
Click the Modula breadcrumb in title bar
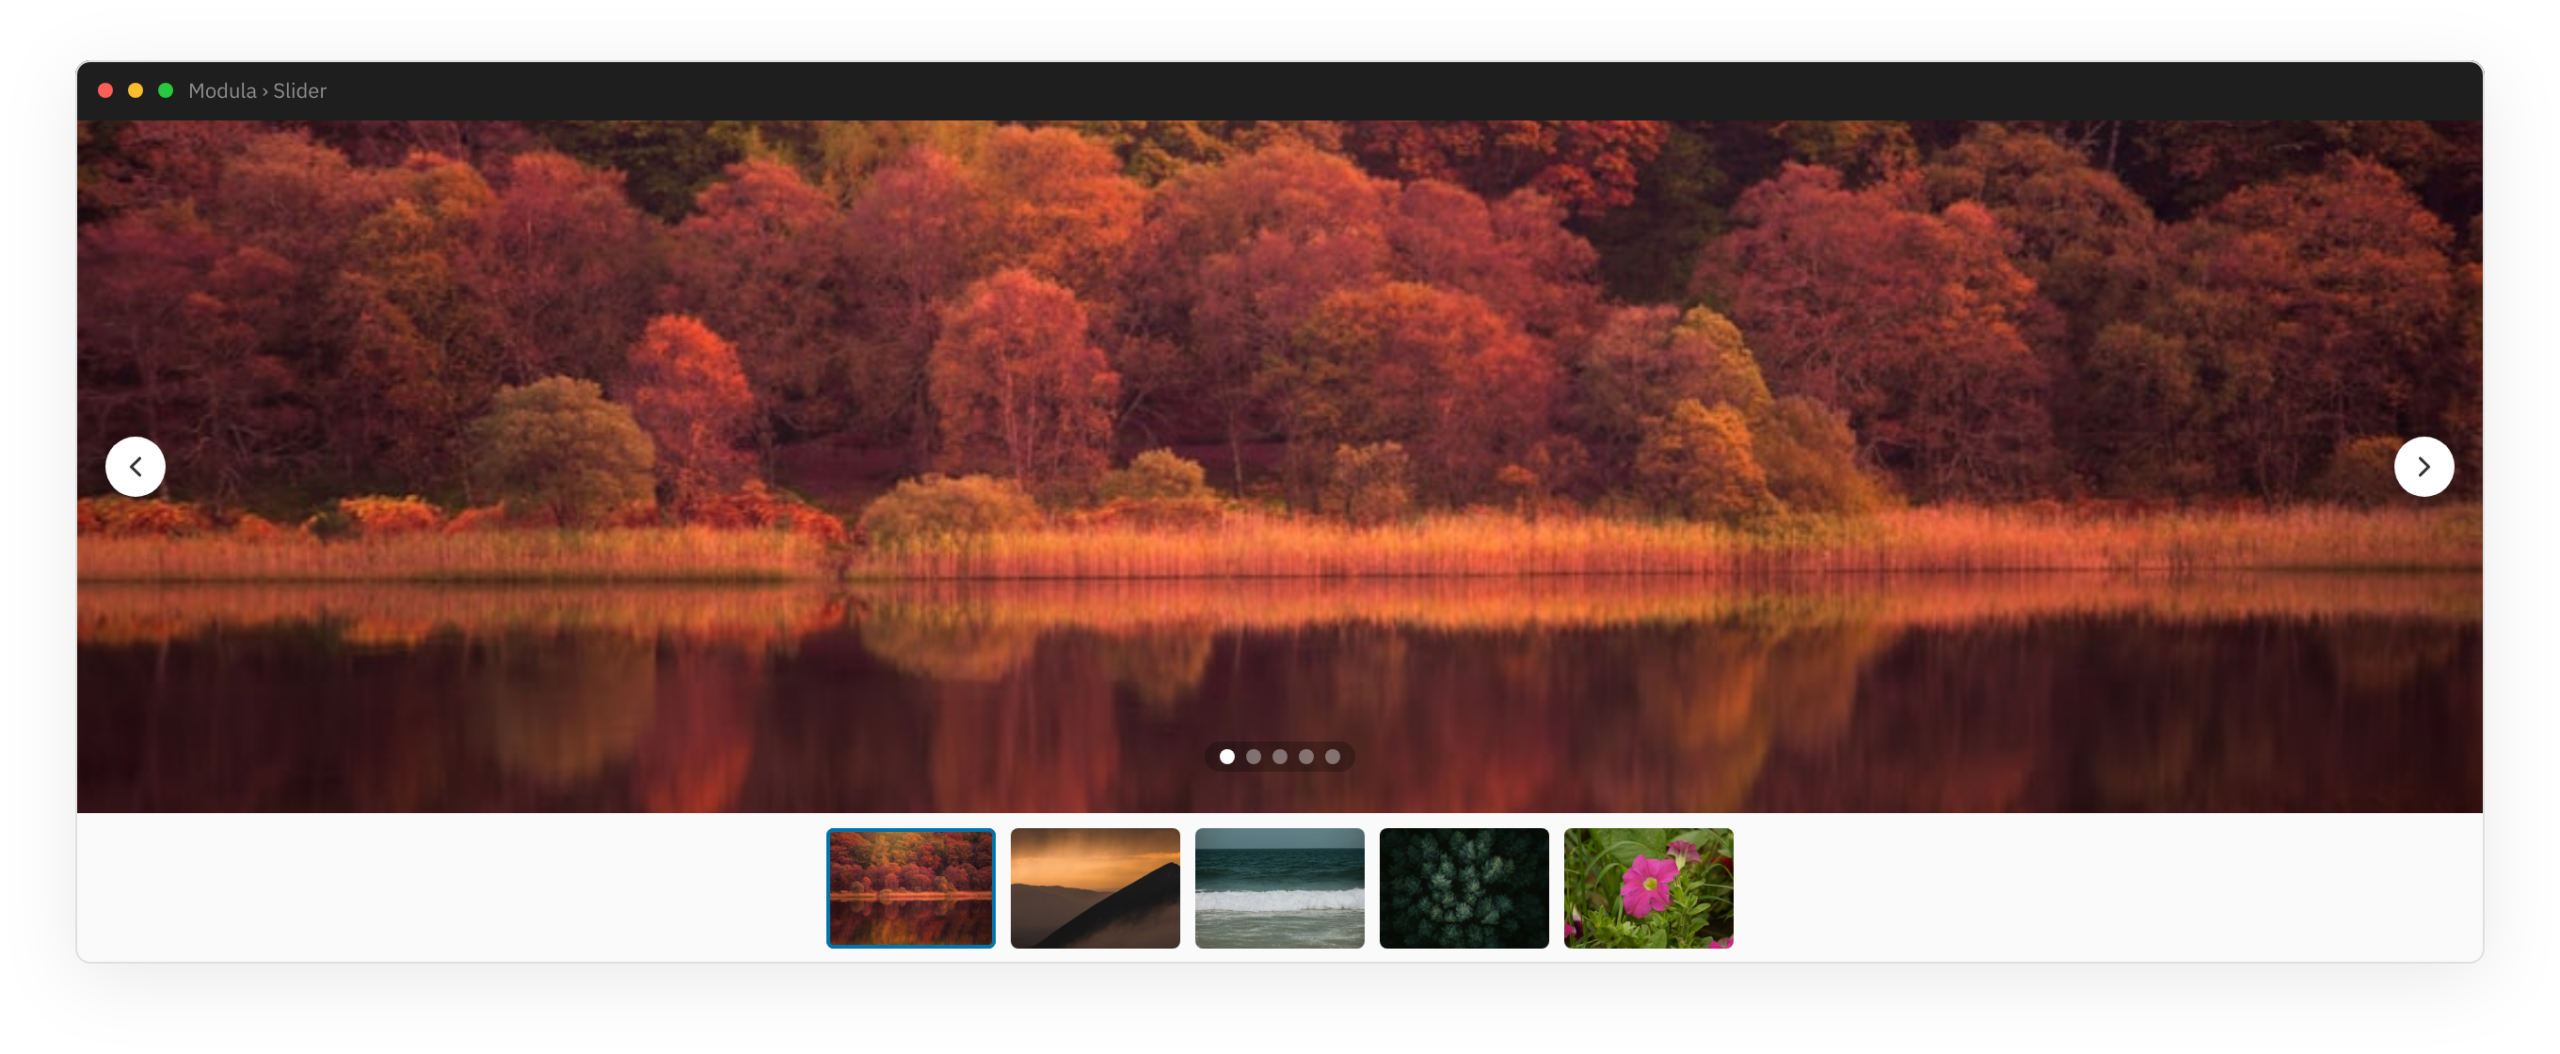coord(222,91)
